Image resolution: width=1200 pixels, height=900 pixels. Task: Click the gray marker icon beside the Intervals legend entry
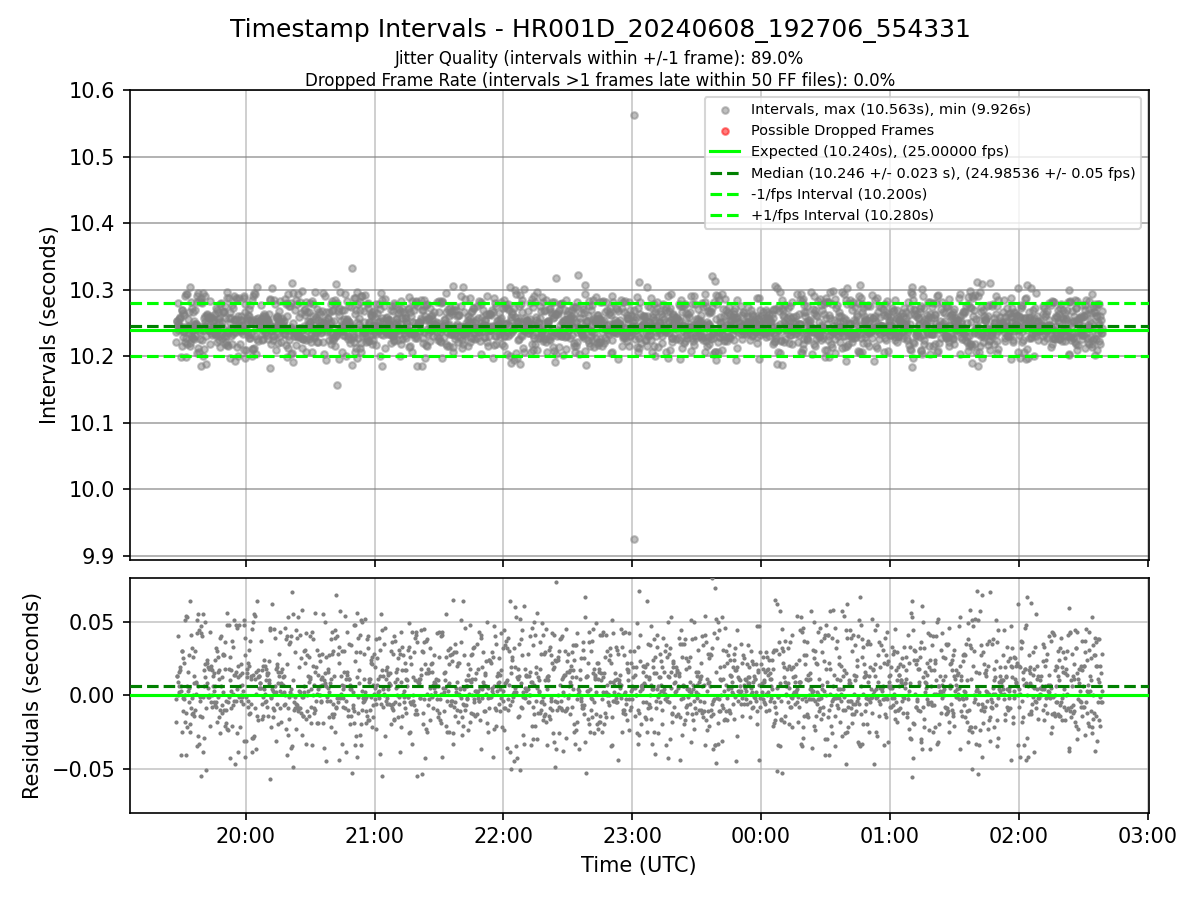click(726, 109)
